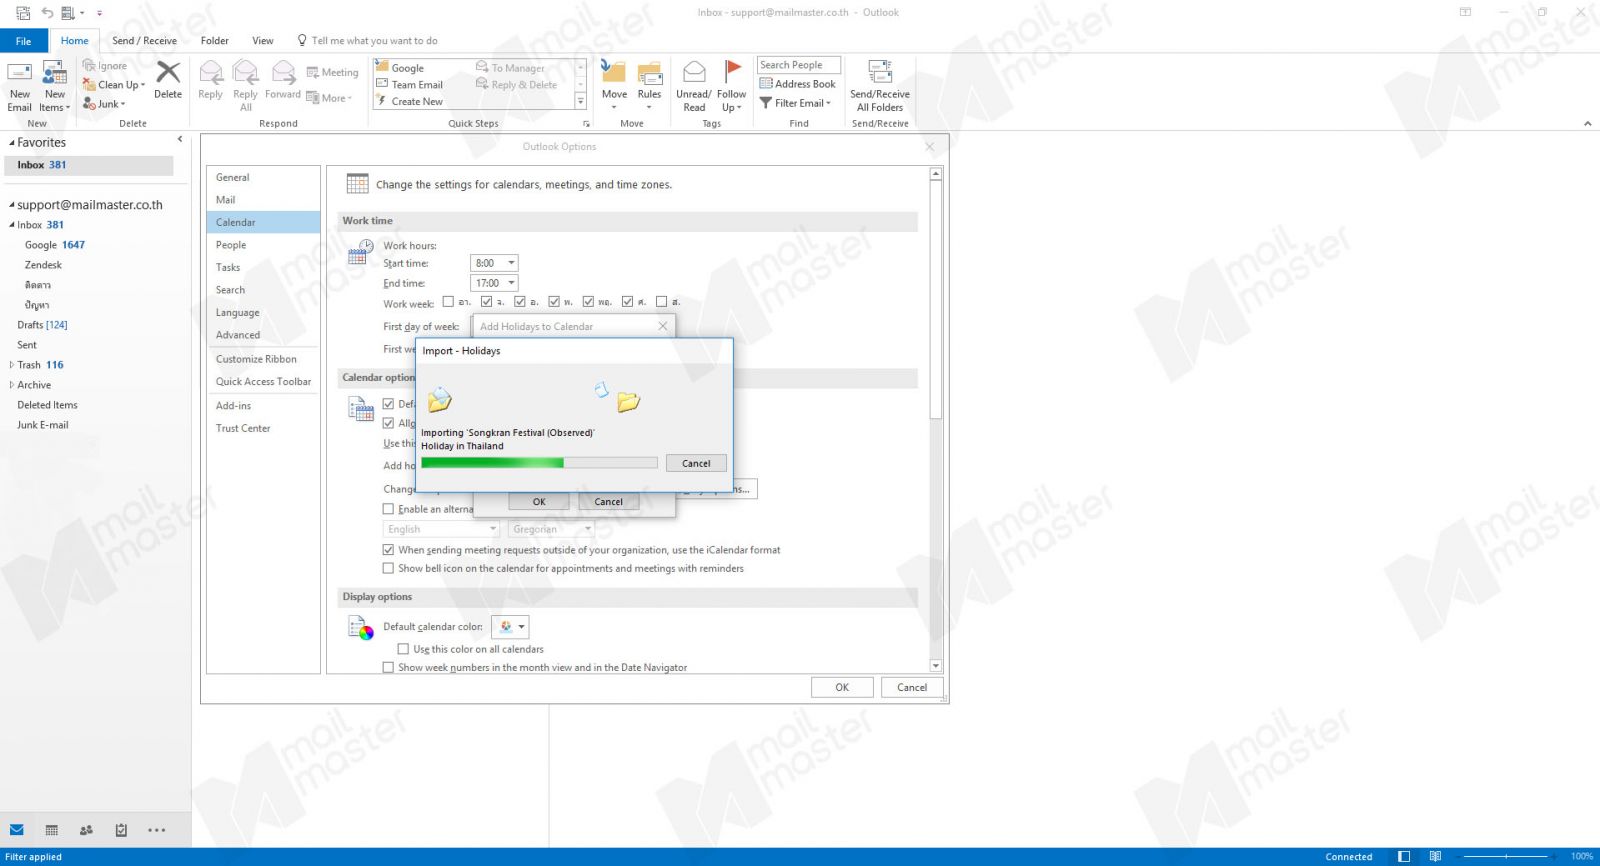The width and height of the screenshot is (1600, 866).
Task: Open the Gregorian calendar type dropdown
Action: coord(552,529)
